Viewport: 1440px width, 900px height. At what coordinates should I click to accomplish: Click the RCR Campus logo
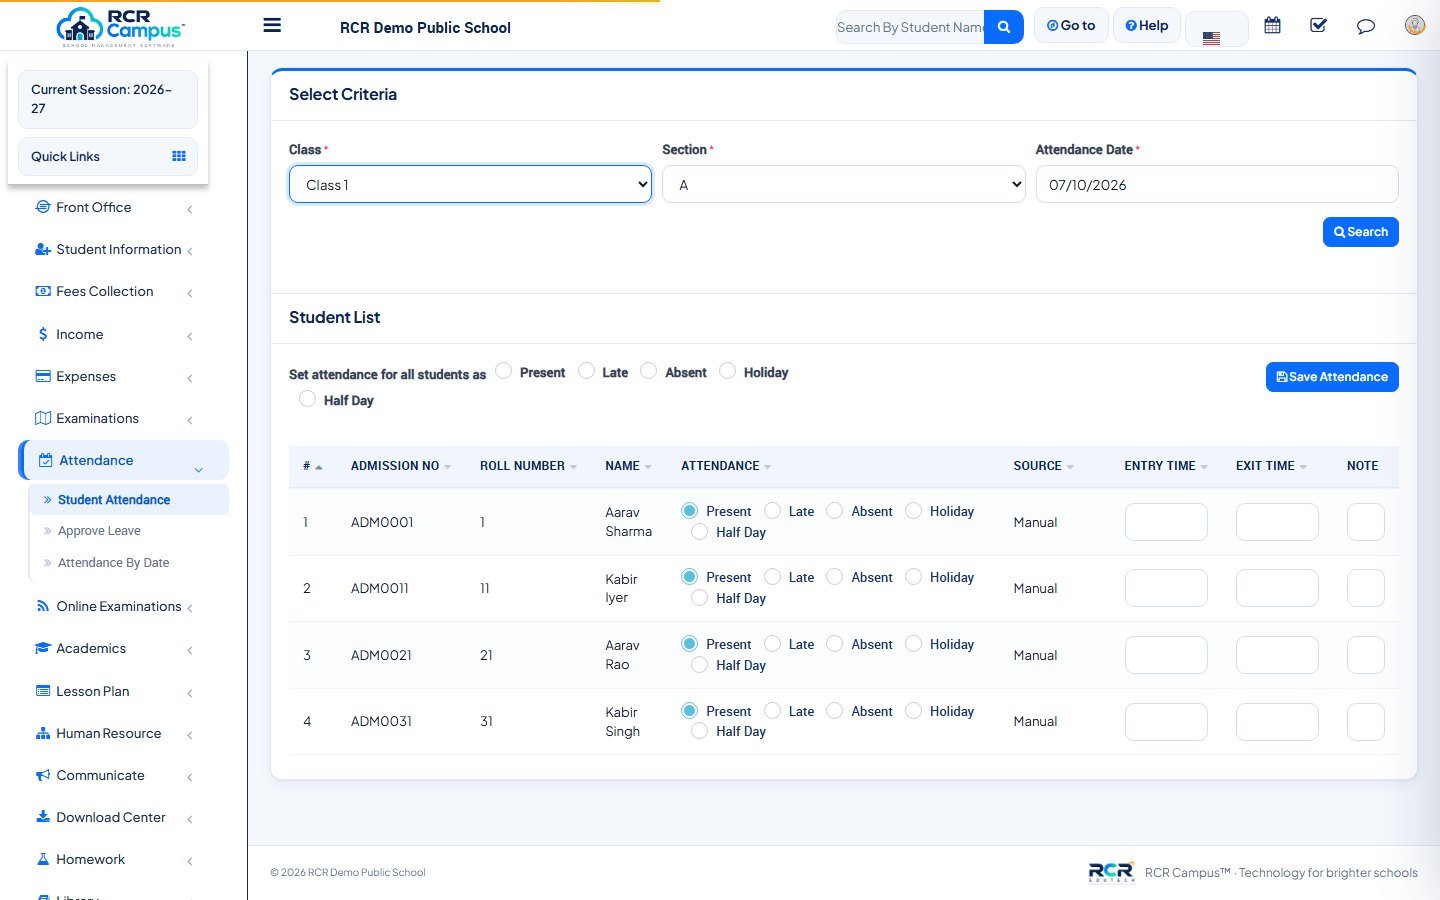pyautogui.click(x=120, y=27)
